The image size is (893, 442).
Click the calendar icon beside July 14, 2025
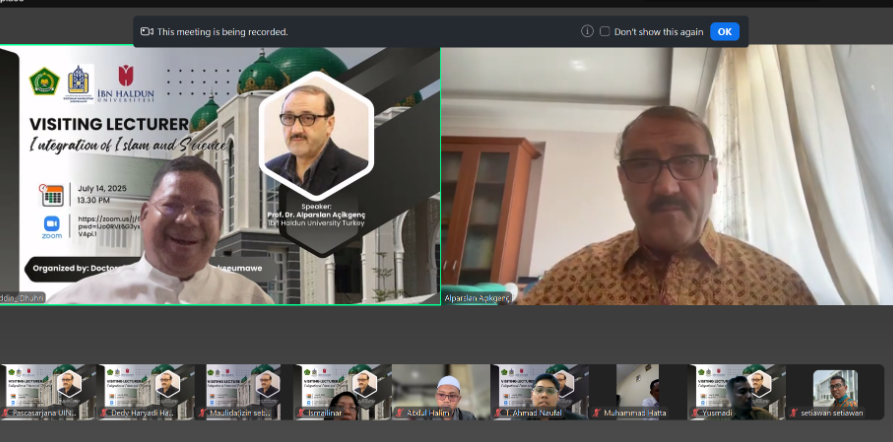52,194
